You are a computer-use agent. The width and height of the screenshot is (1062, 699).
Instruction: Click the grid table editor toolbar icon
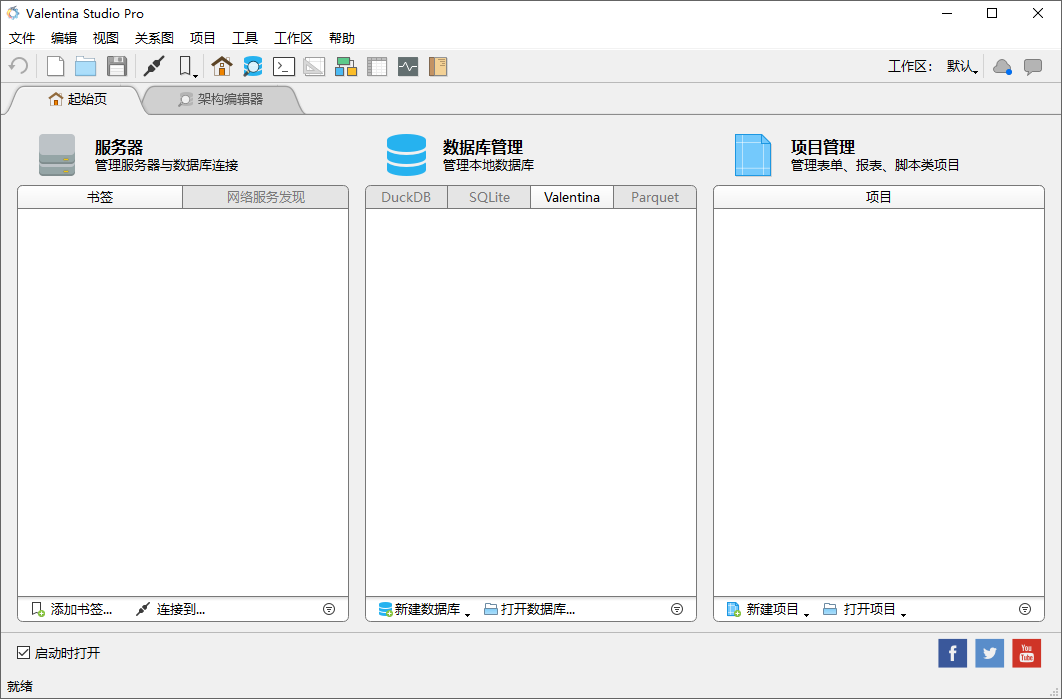pos(377,66)
